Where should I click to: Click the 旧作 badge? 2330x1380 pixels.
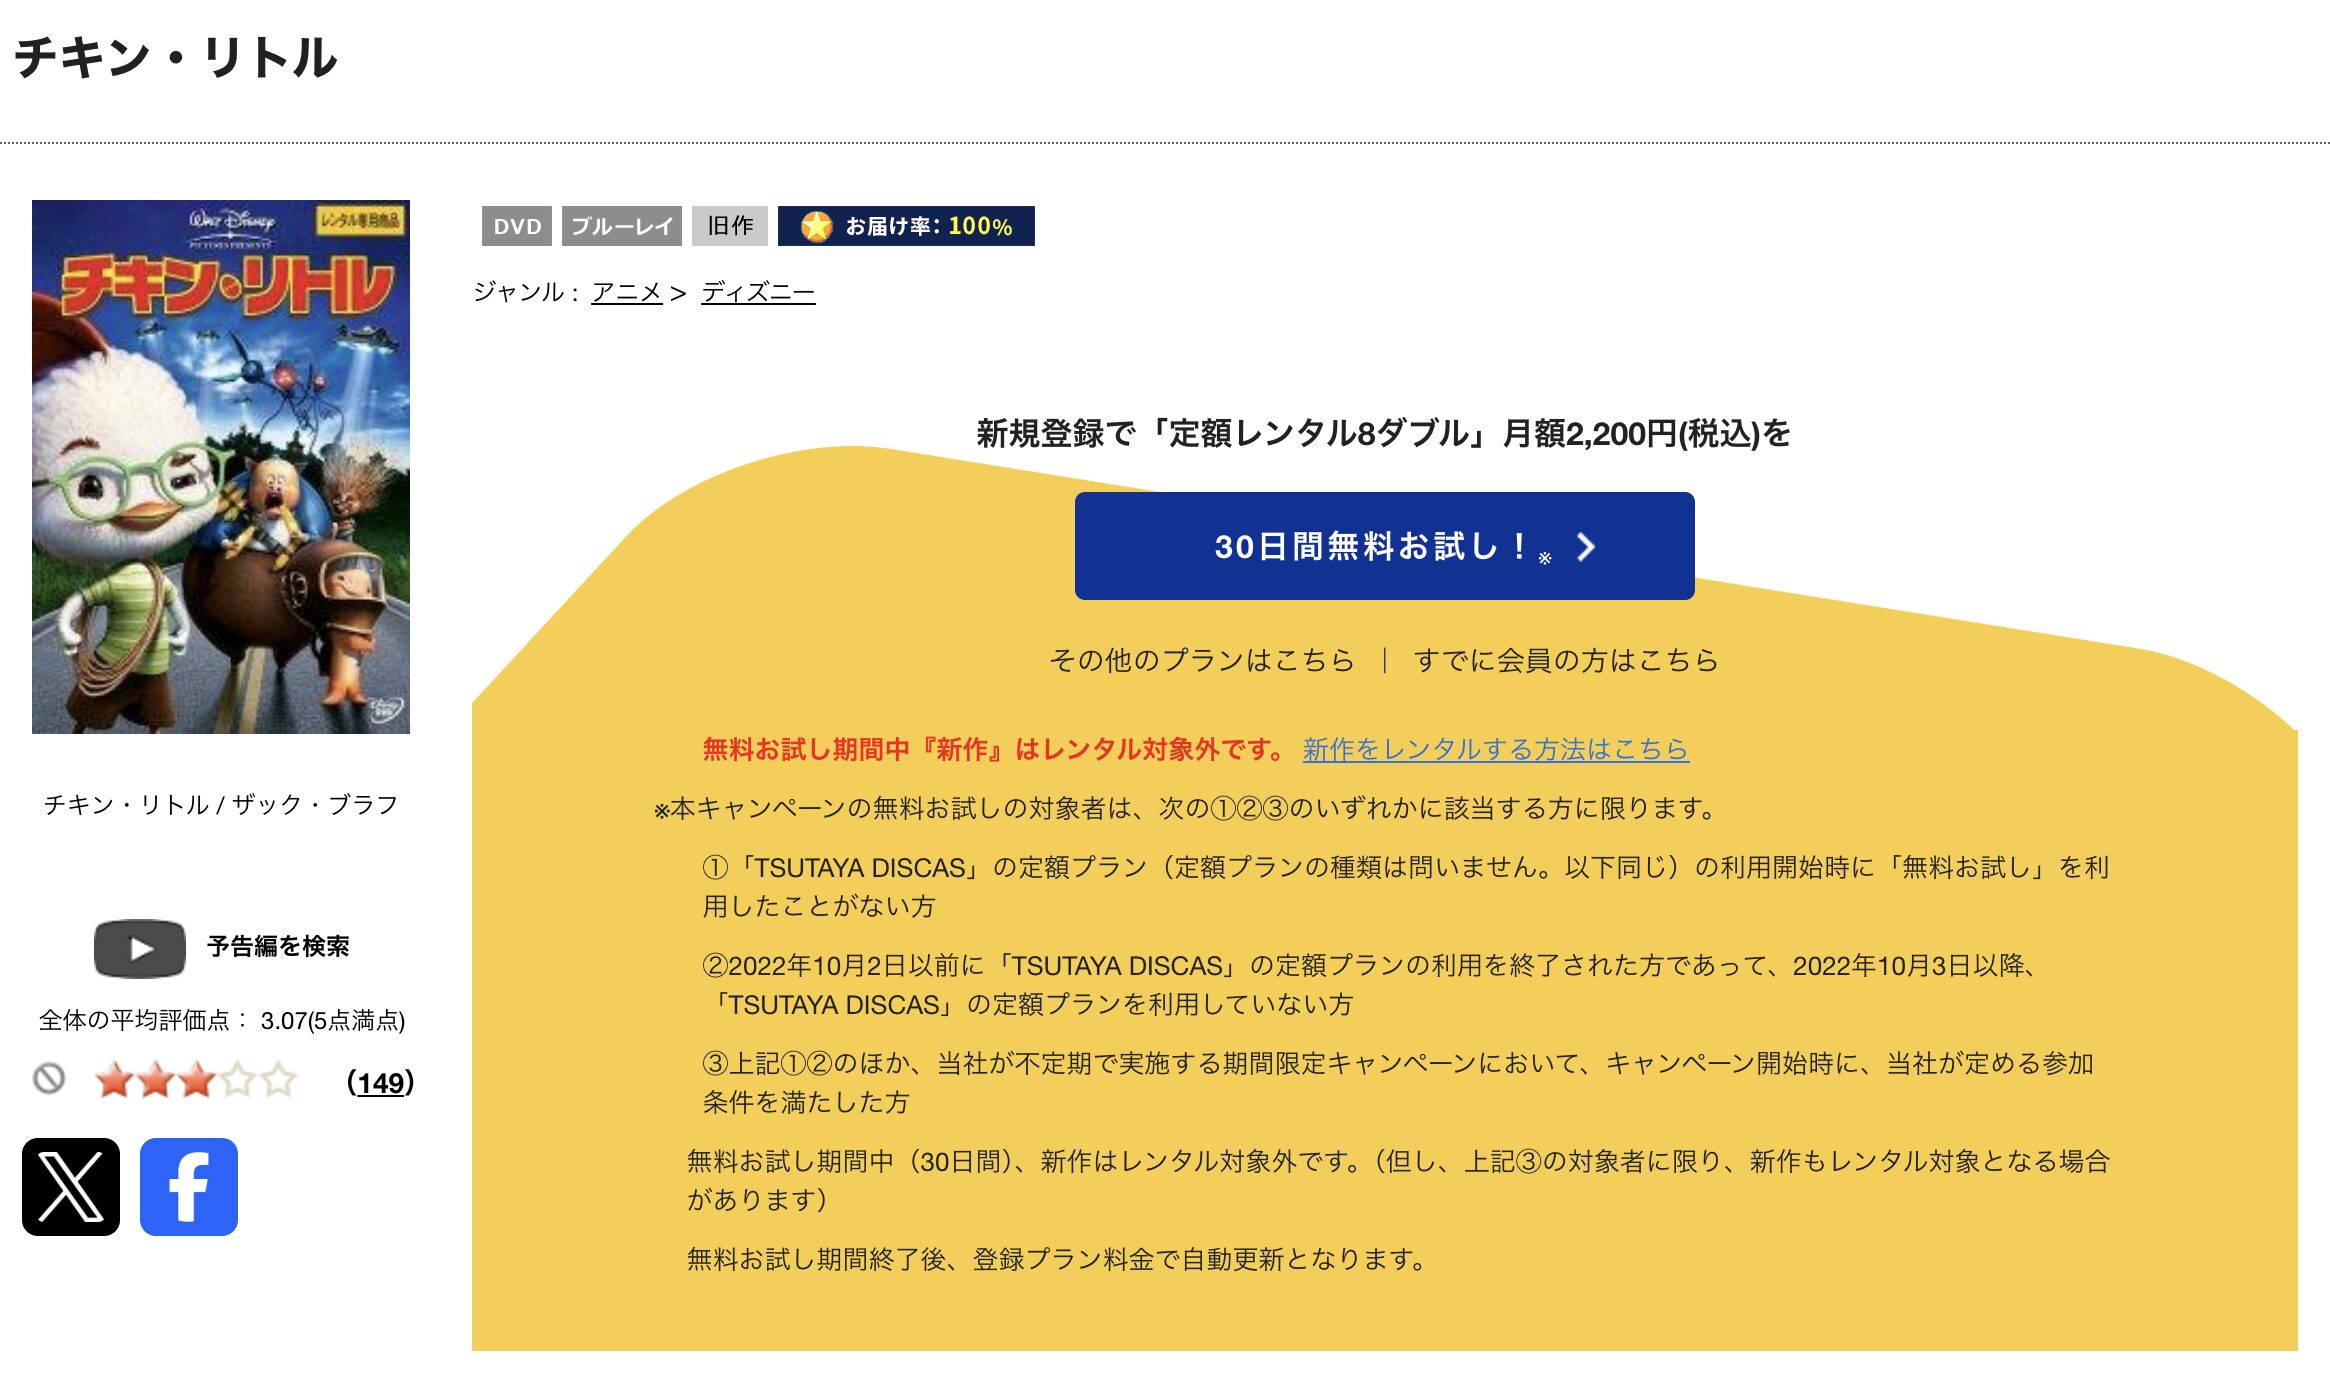(730, 226)
